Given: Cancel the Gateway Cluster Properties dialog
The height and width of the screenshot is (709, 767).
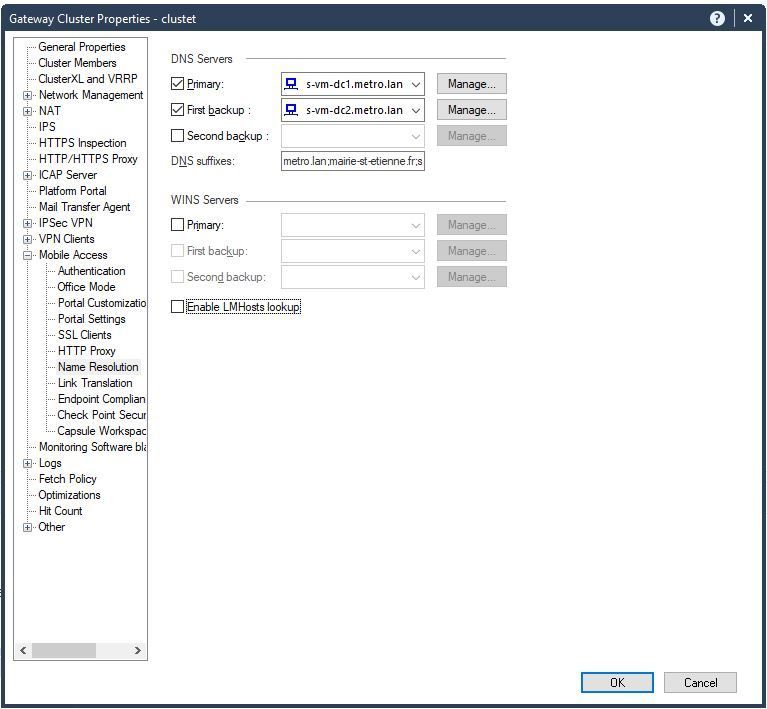Looking at the screenshot, I should tap(700, 682).
